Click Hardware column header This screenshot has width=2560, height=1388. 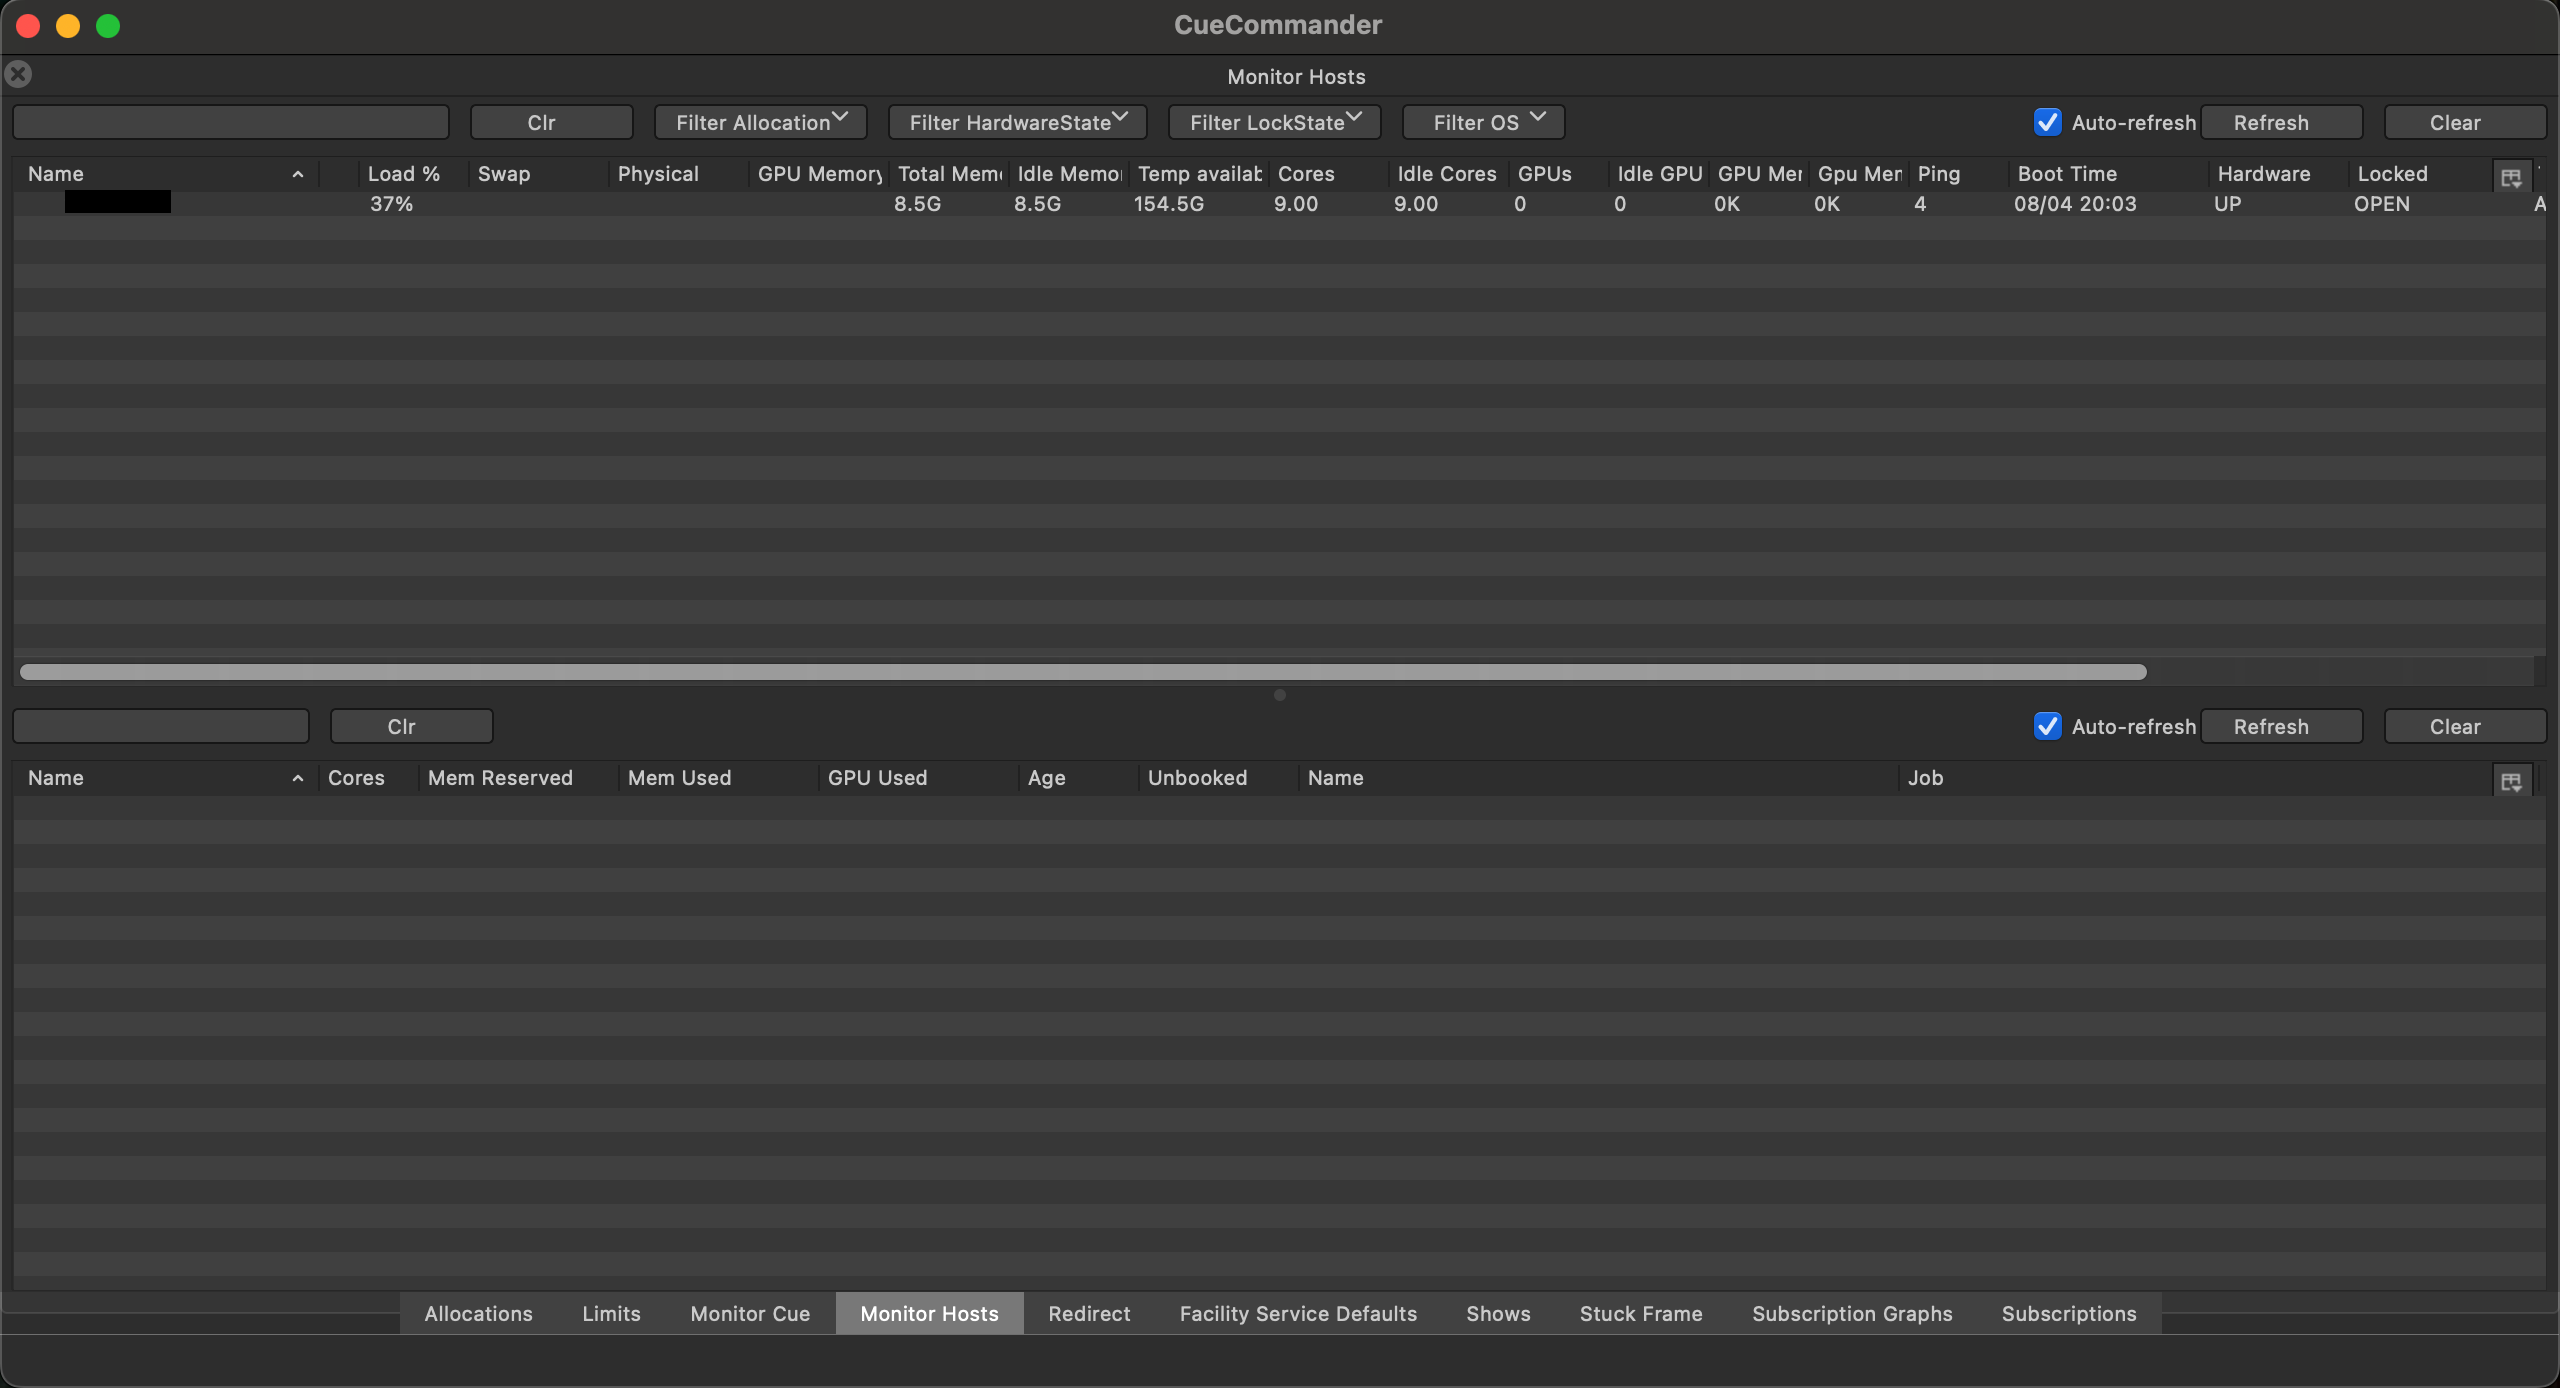(2278, 174)
